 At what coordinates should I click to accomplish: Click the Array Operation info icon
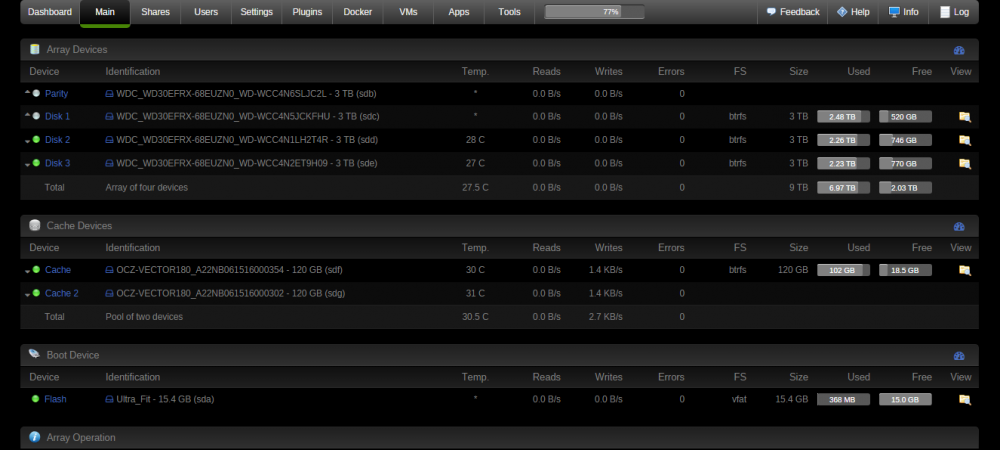point(34,437)
